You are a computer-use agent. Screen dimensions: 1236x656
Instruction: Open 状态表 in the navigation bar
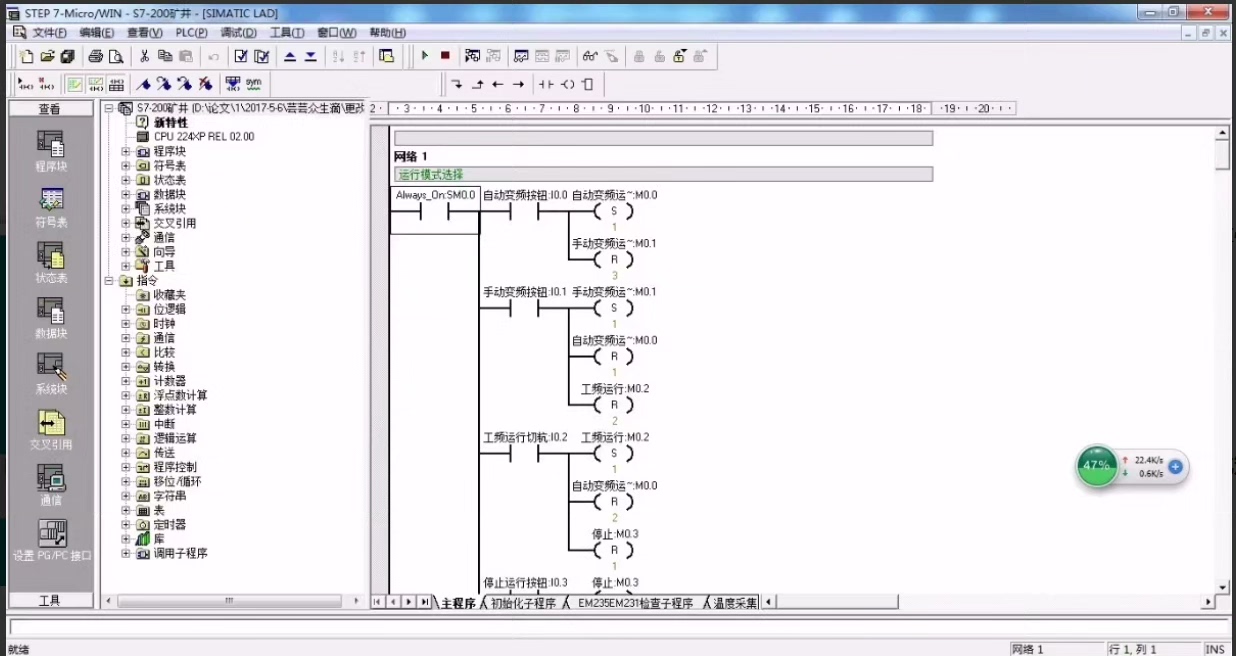pos(50,263)
